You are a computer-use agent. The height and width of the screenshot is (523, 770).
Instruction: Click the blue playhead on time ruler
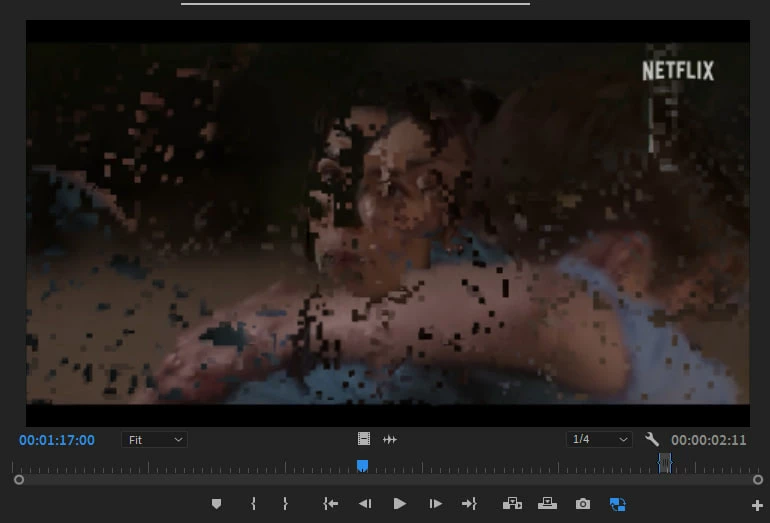[x=362, y=466]
